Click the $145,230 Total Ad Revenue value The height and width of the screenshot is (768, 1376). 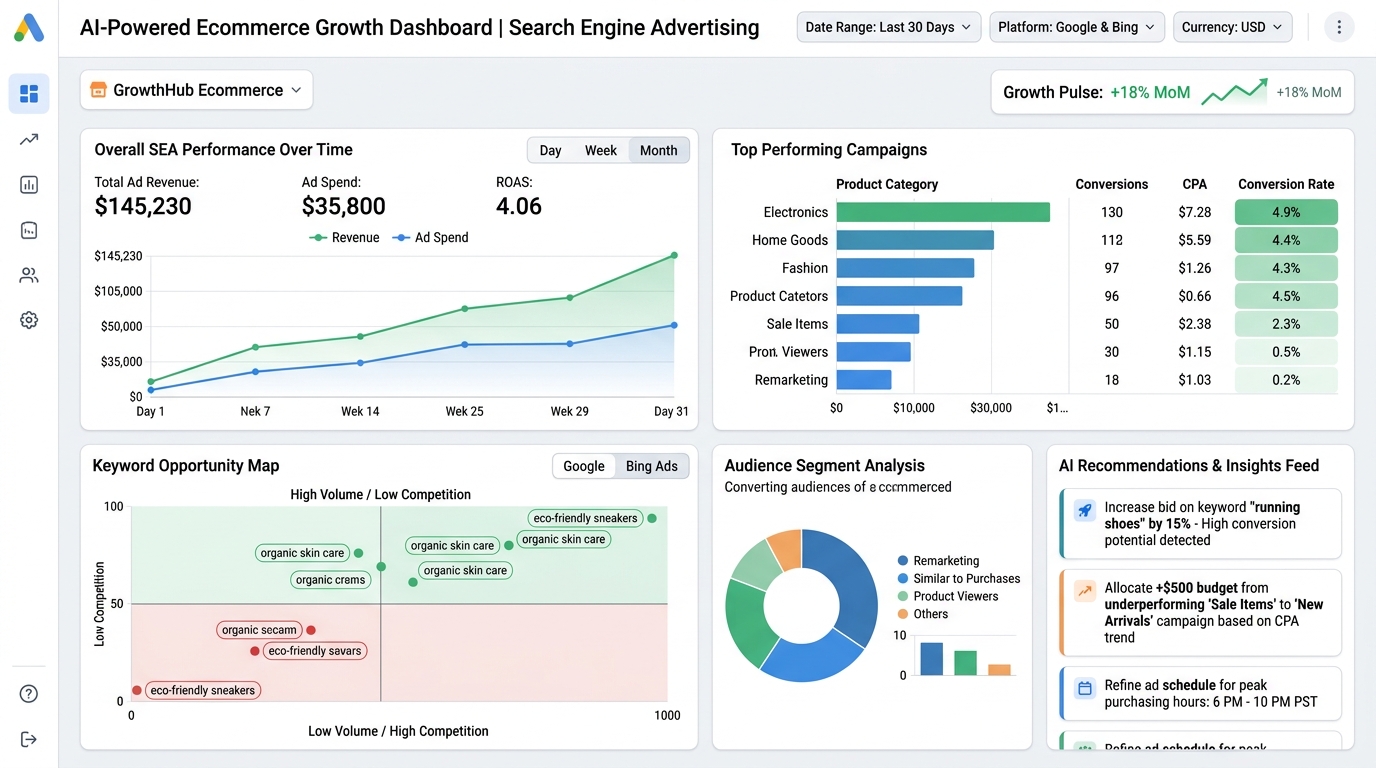[143, 207]
